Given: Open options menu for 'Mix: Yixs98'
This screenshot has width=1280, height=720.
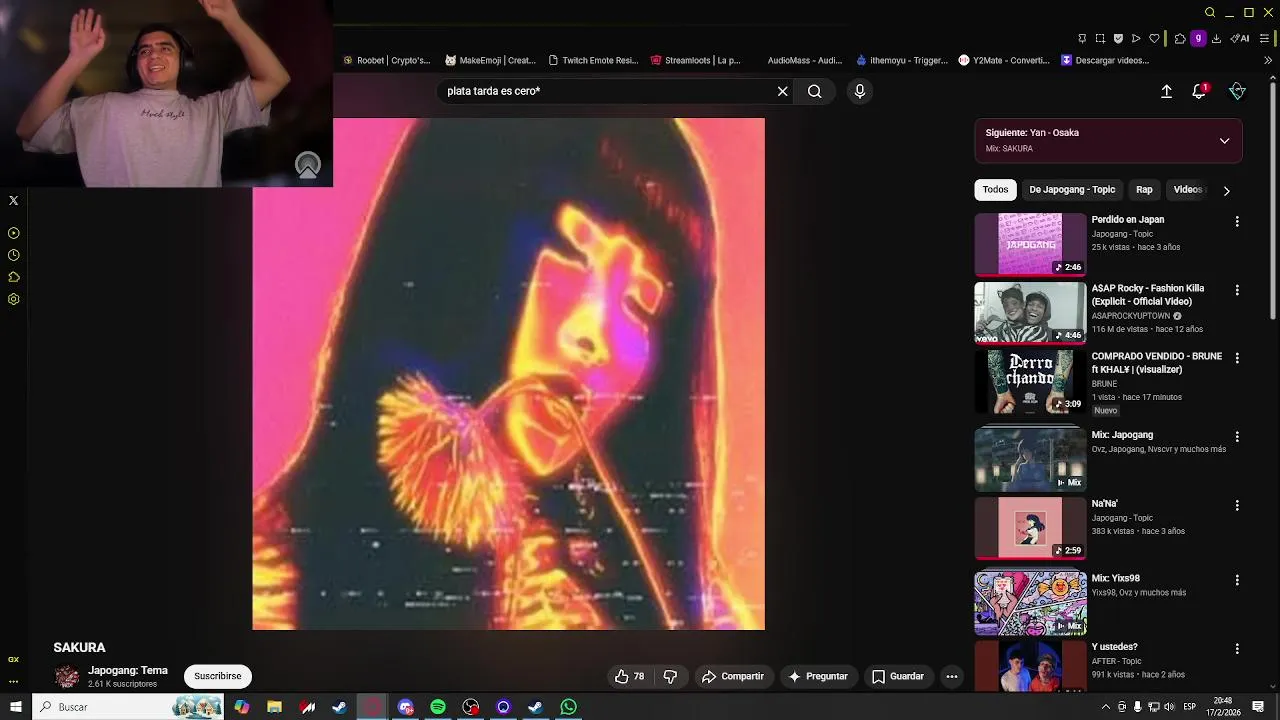Looking at the screenshot, I should coord(1237,580).
